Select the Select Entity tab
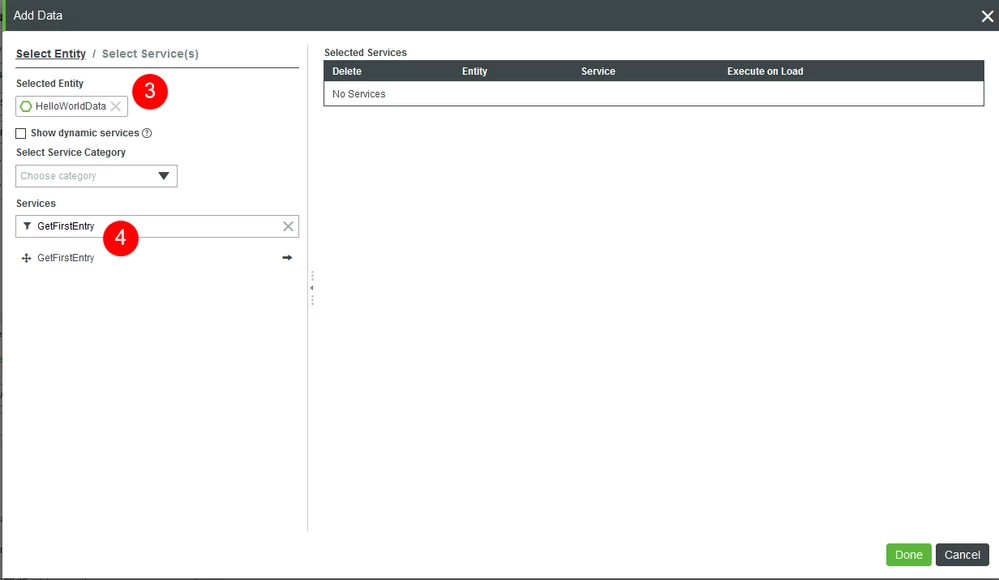Viewport: 999px width, 580px height. [51, 53]
